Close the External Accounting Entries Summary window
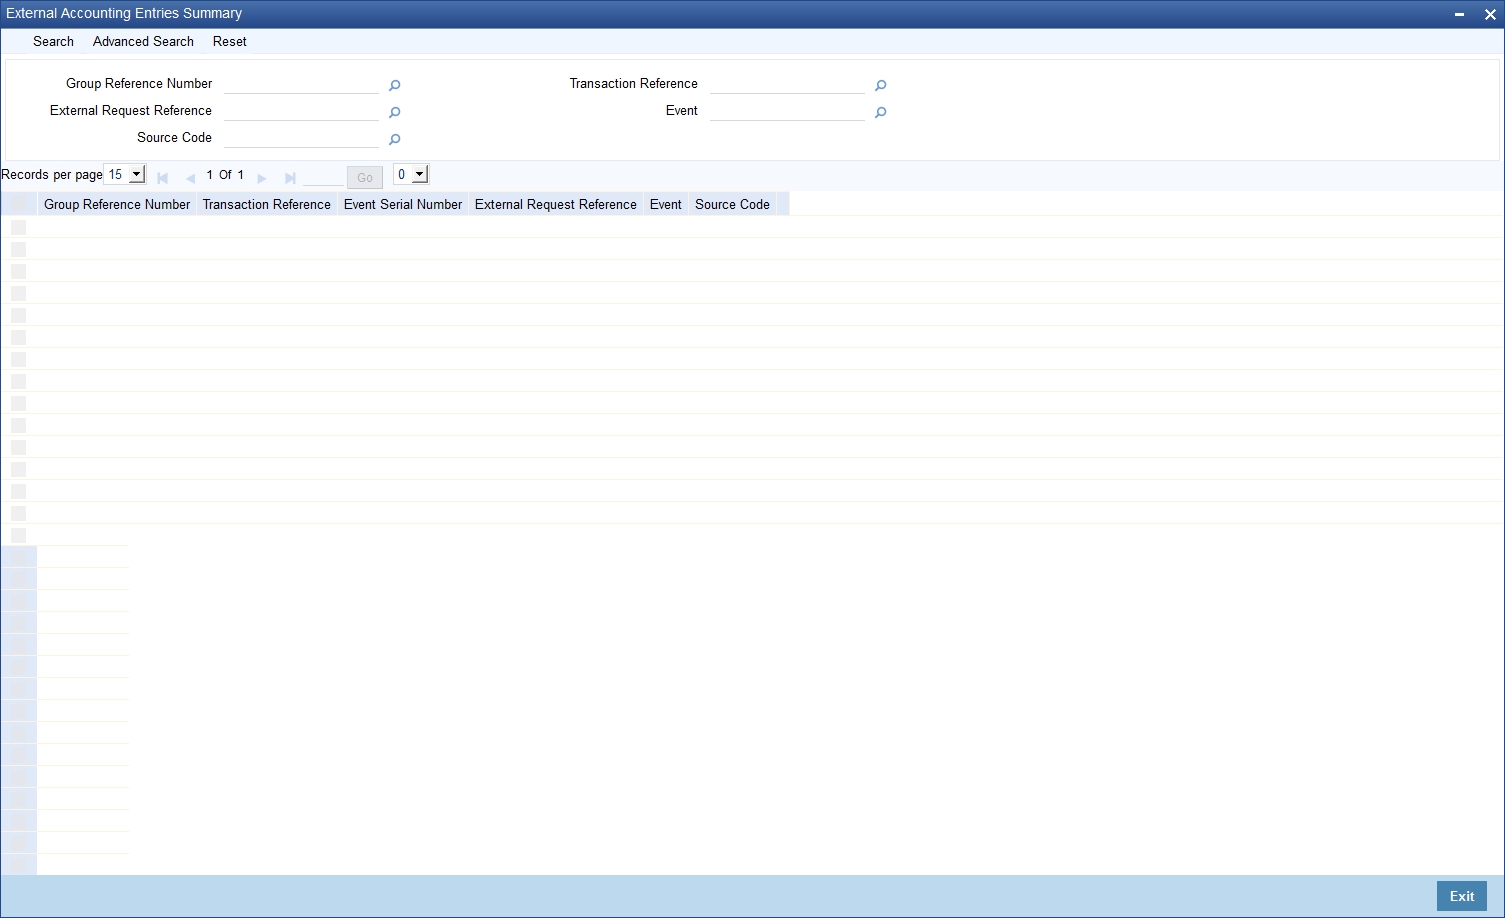The height and width of the screenshot is (918, 1505). click(x=1490, y=15)
